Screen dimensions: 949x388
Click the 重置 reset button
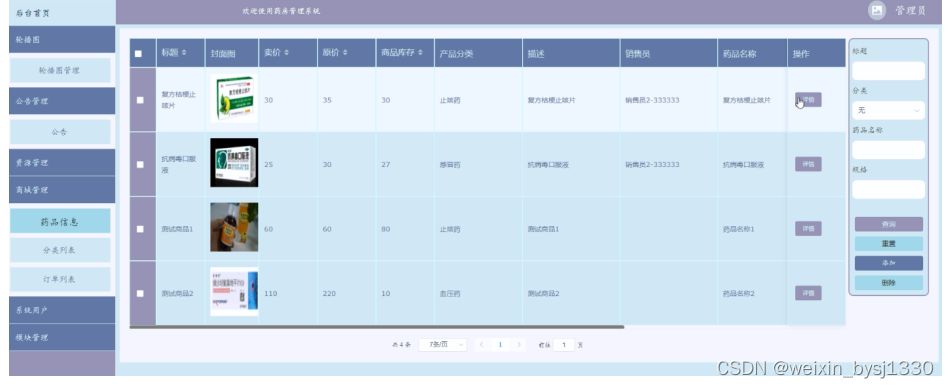pos(888,244)
